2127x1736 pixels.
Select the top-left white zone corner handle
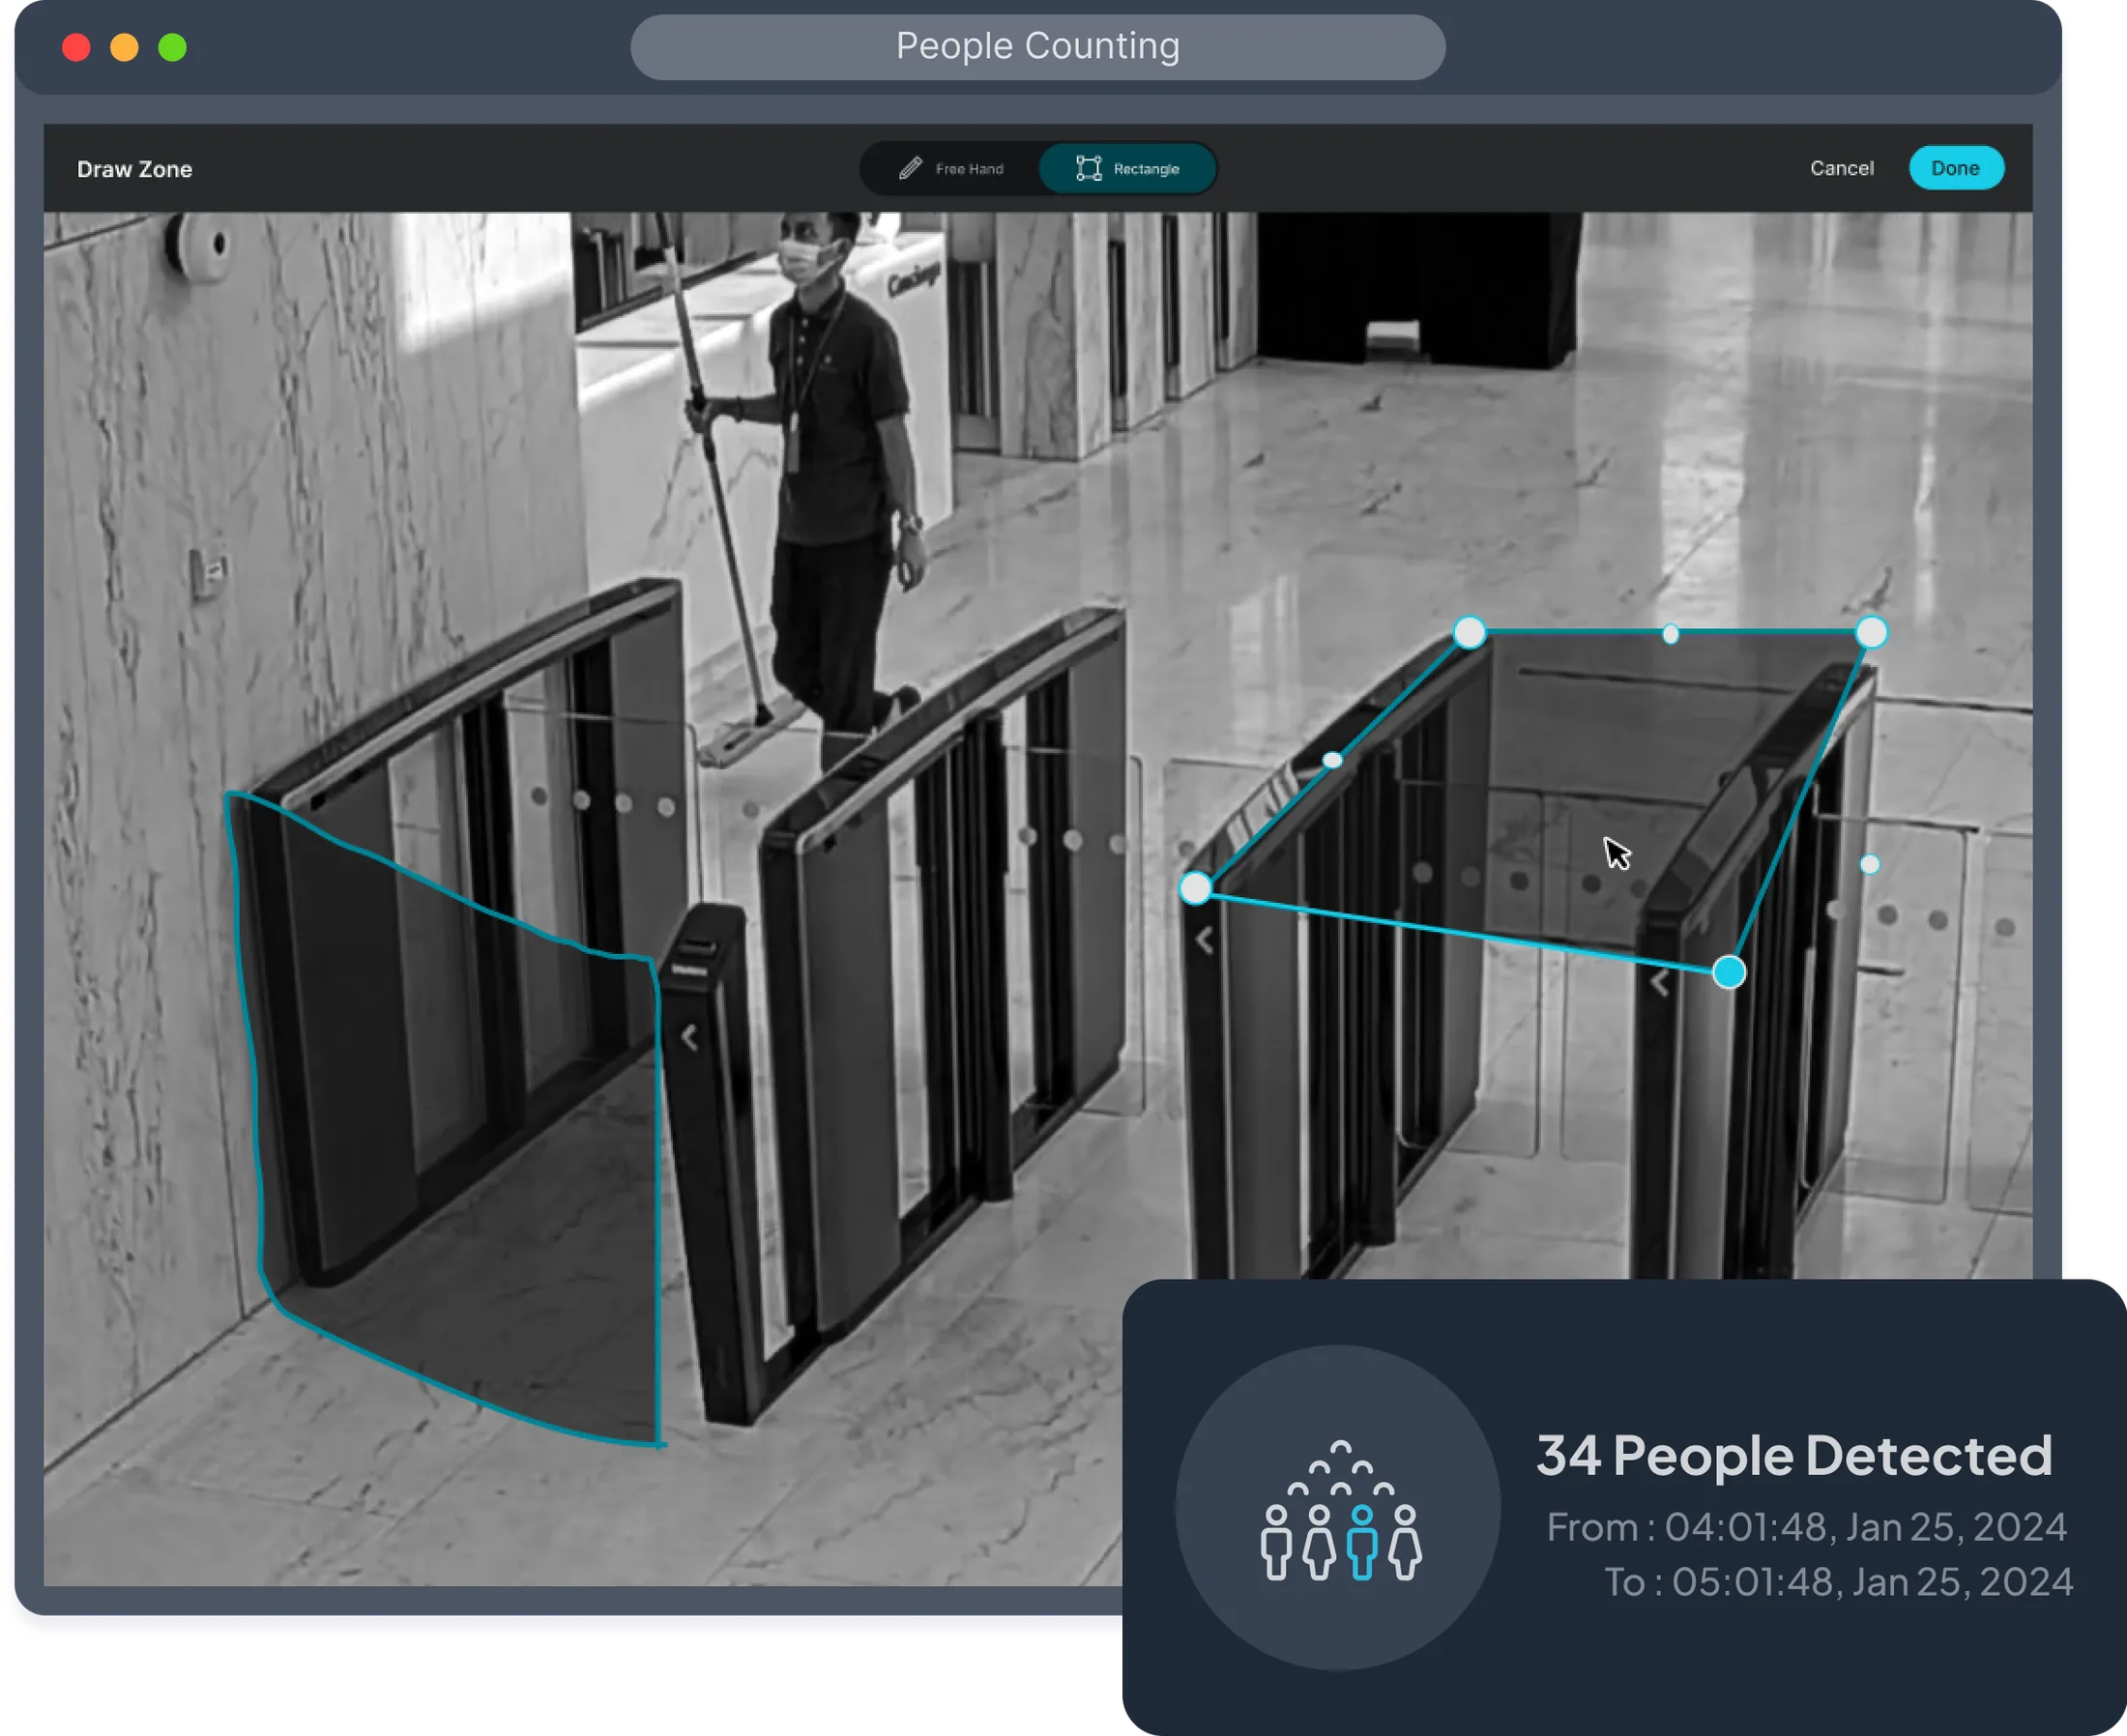click(x=1468, y=632)
